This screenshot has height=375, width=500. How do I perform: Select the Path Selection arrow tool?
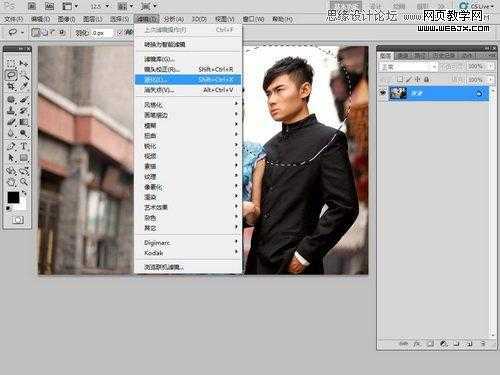(11, 158)
